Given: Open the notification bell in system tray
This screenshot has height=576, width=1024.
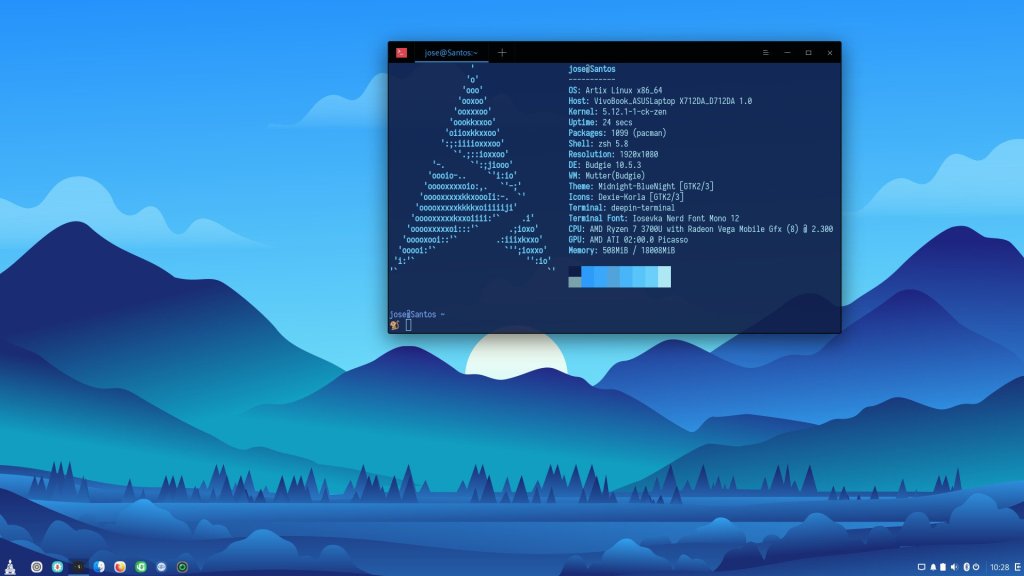Looking at the screenshot, I should coord(933,567).
